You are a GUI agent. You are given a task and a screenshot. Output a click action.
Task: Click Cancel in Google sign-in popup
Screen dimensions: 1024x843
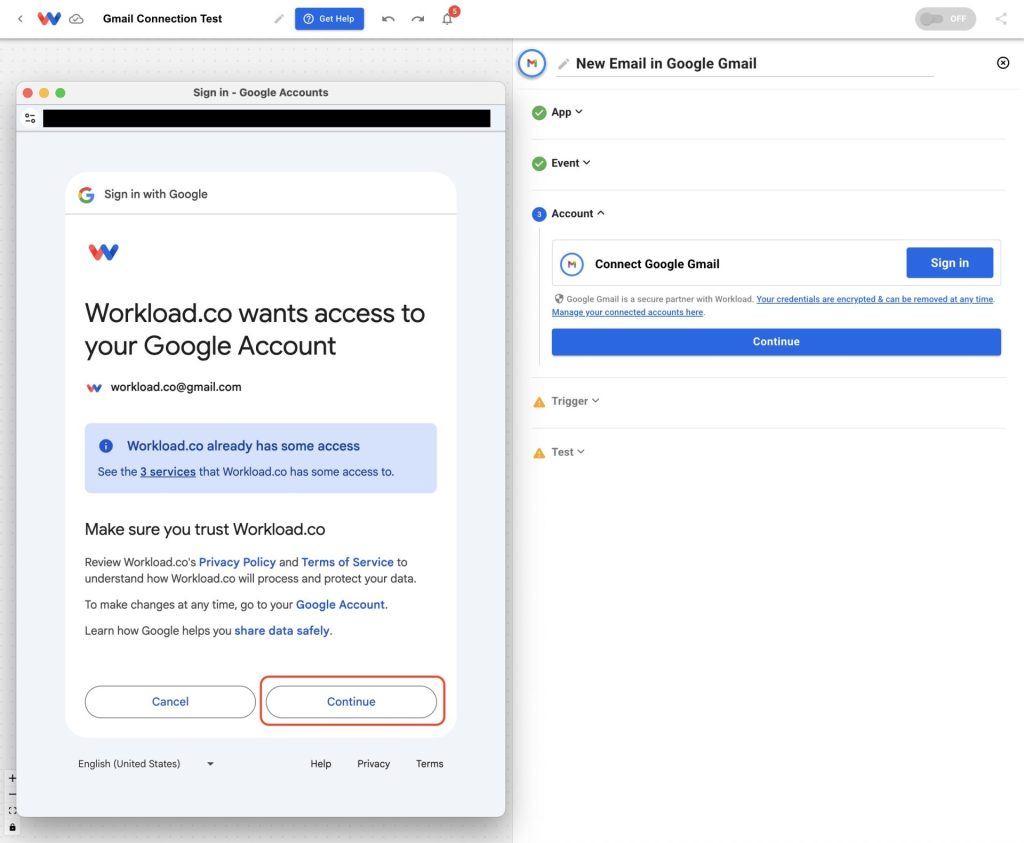pos(170,701)
